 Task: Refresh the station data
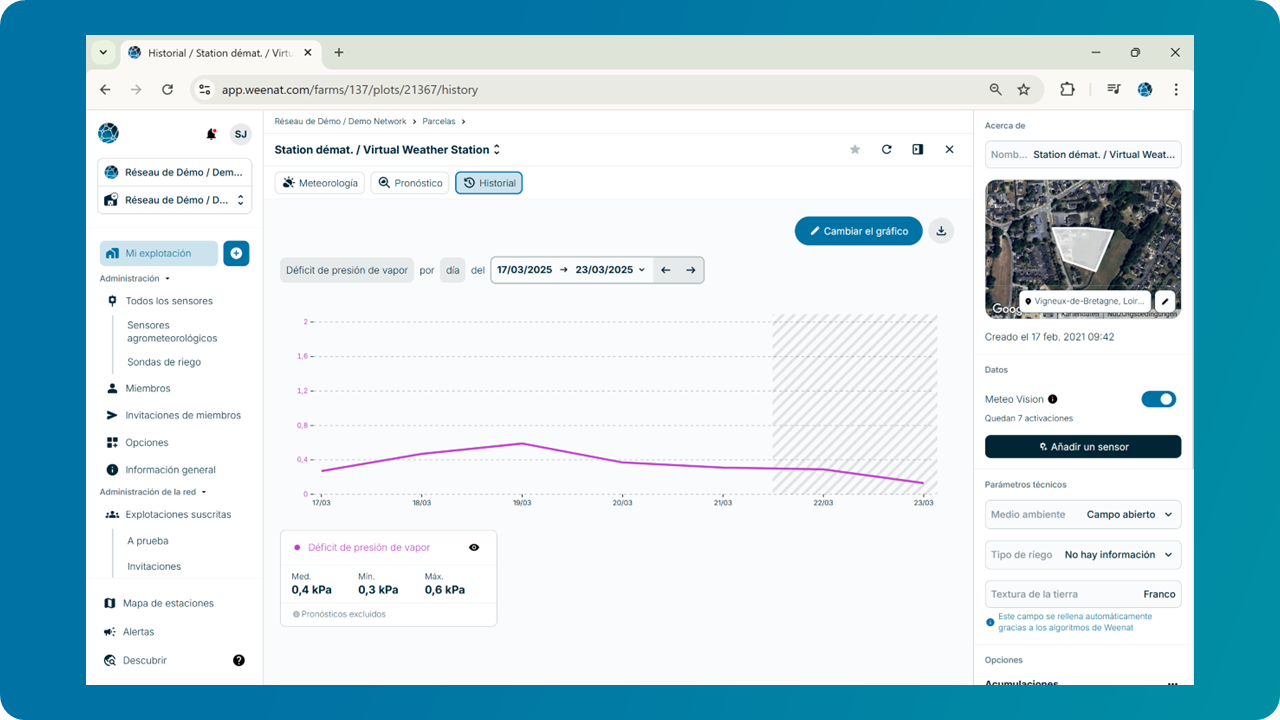[x=886, y=149]
